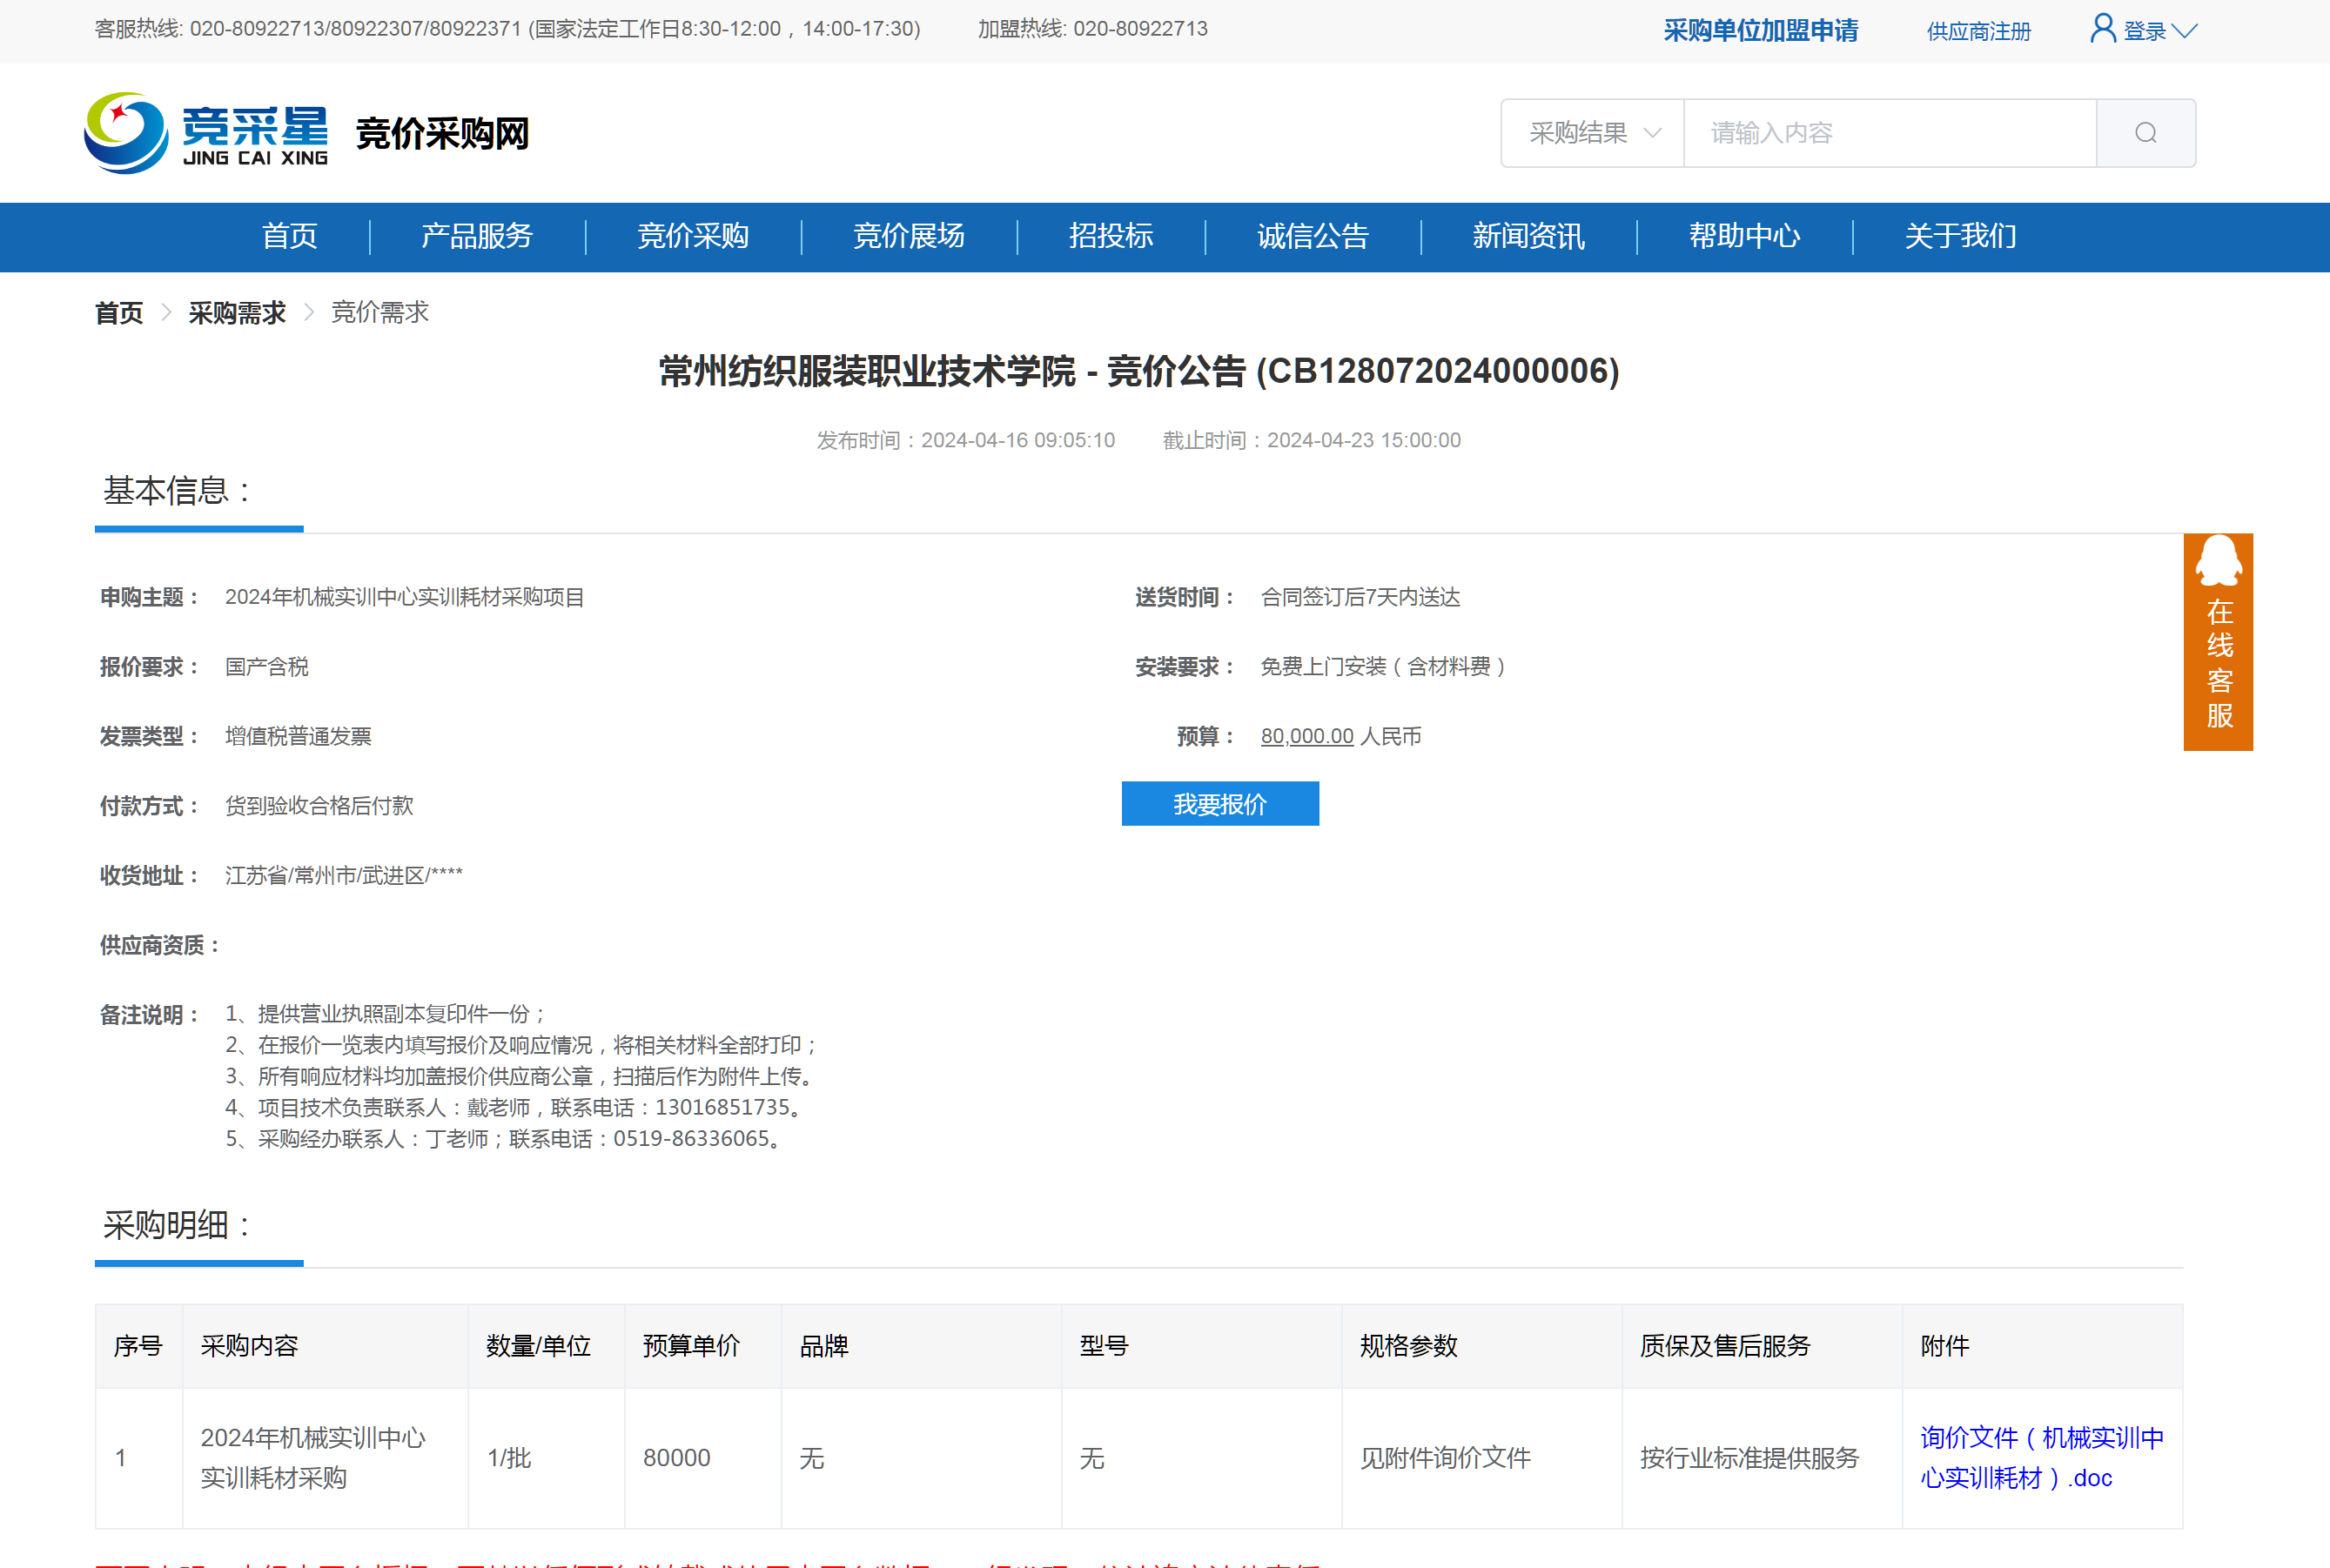Open the 关于我们 navigation item

[1959, 237]
